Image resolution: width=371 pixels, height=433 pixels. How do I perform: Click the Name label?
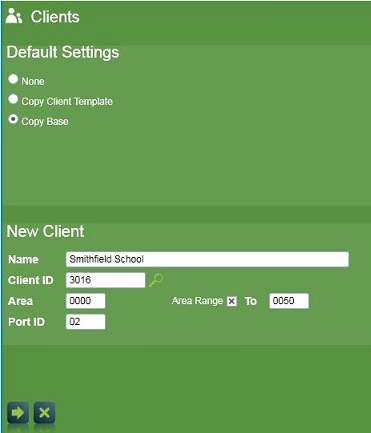point(23,260)
